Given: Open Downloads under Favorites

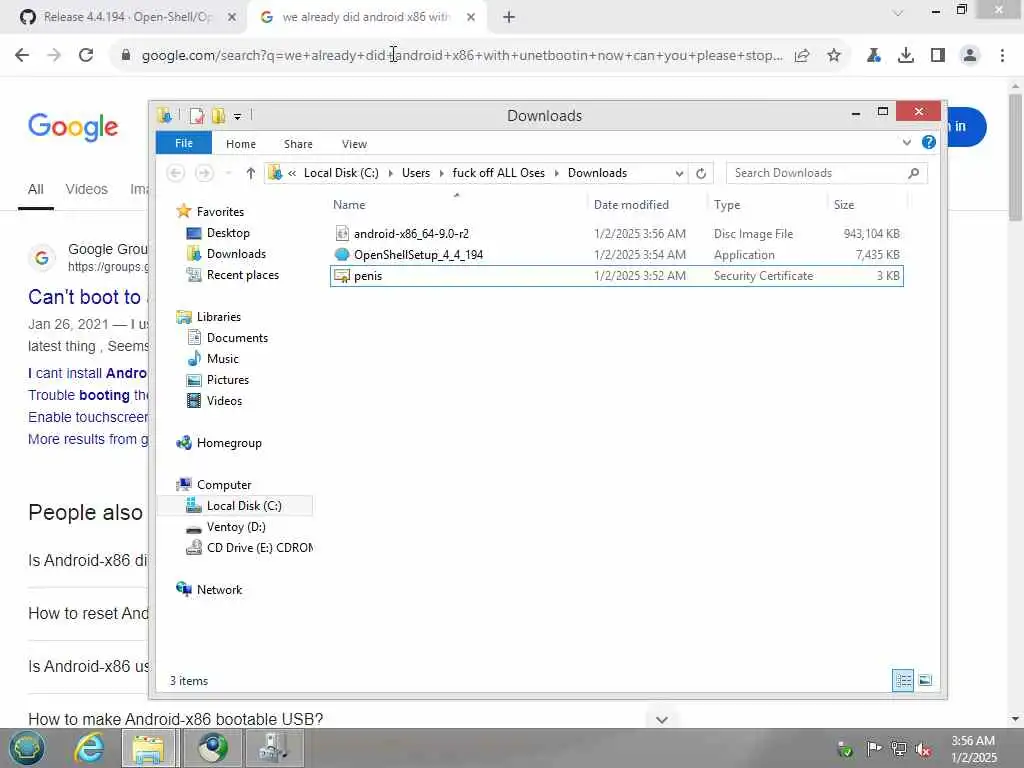Looking at the screenshot, I should coord(236,254).
